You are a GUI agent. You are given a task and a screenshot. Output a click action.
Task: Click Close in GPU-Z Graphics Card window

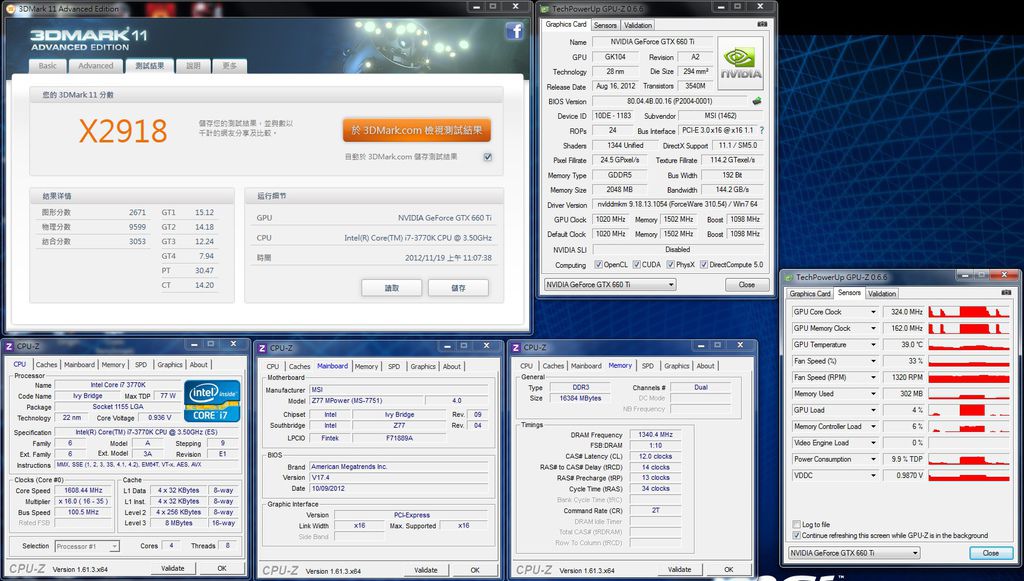746,285
